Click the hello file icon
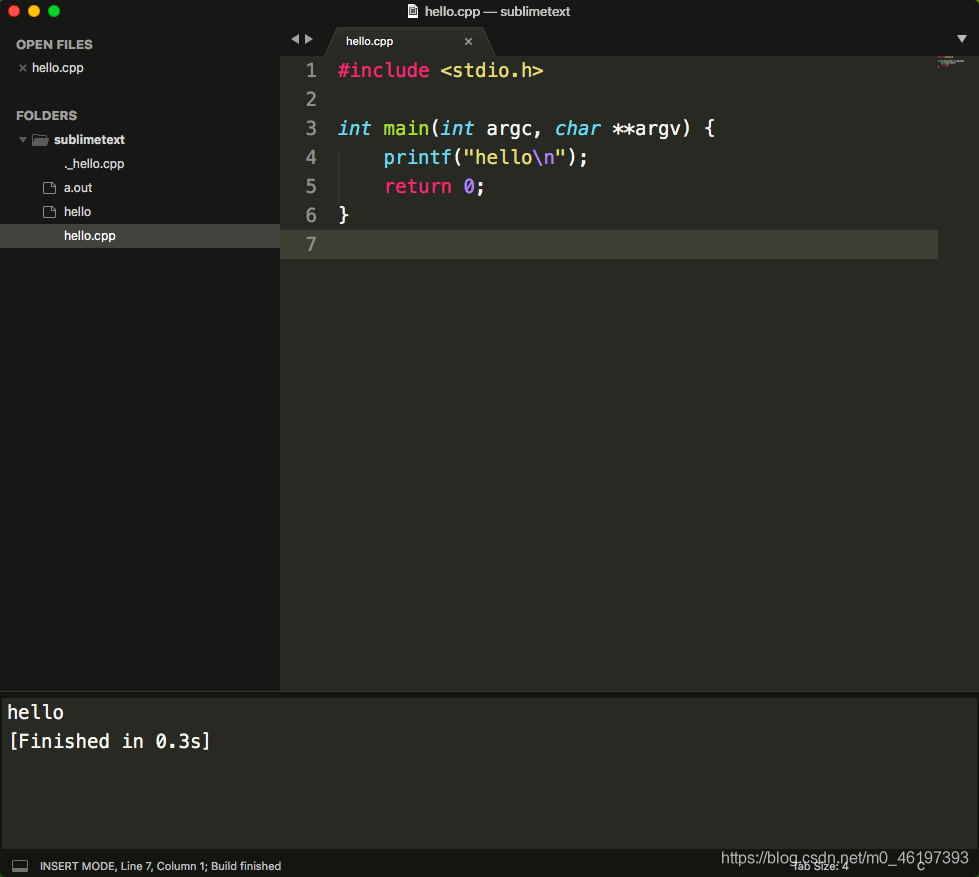This screenshot has width=979, height=877. [x=49, y=212]
